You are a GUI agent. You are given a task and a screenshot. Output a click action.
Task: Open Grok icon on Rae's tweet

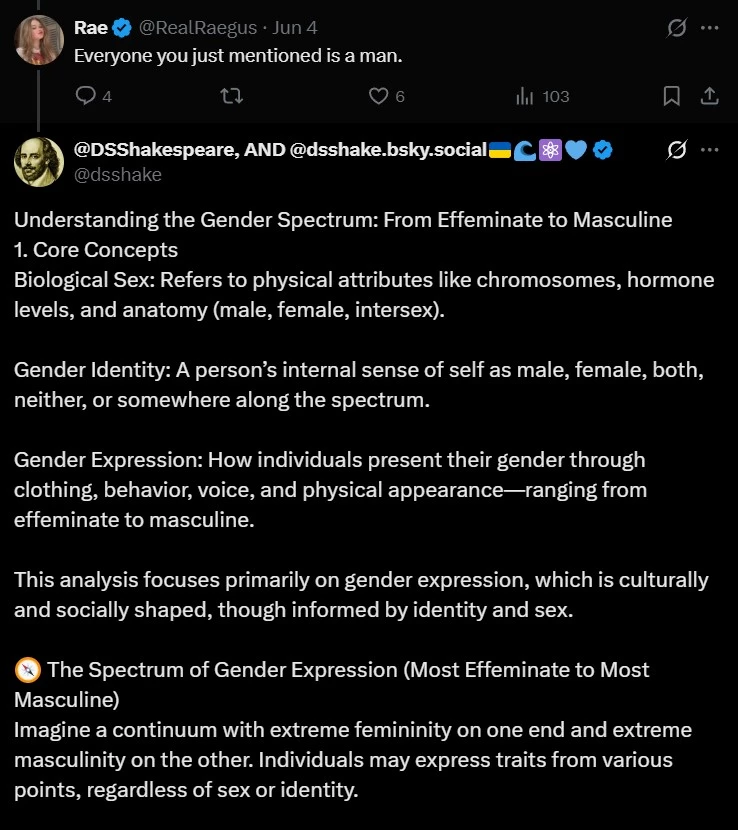[x=677, y=28]
